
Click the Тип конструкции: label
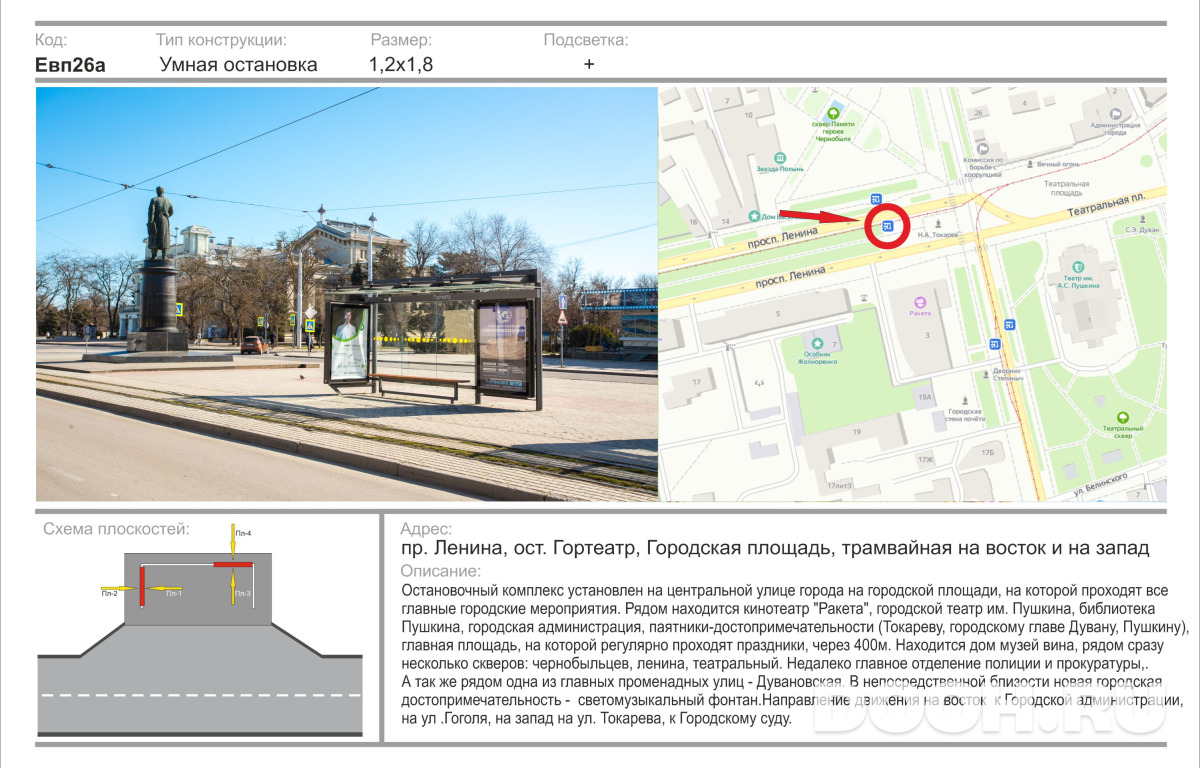[221, 40]
